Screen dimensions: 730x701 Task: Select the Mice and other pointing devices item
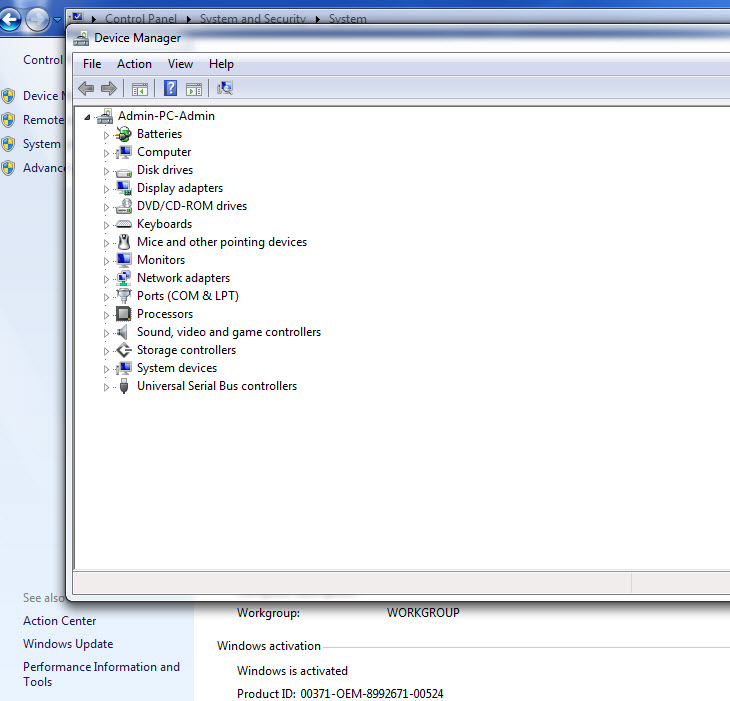[x=221, y=242]
